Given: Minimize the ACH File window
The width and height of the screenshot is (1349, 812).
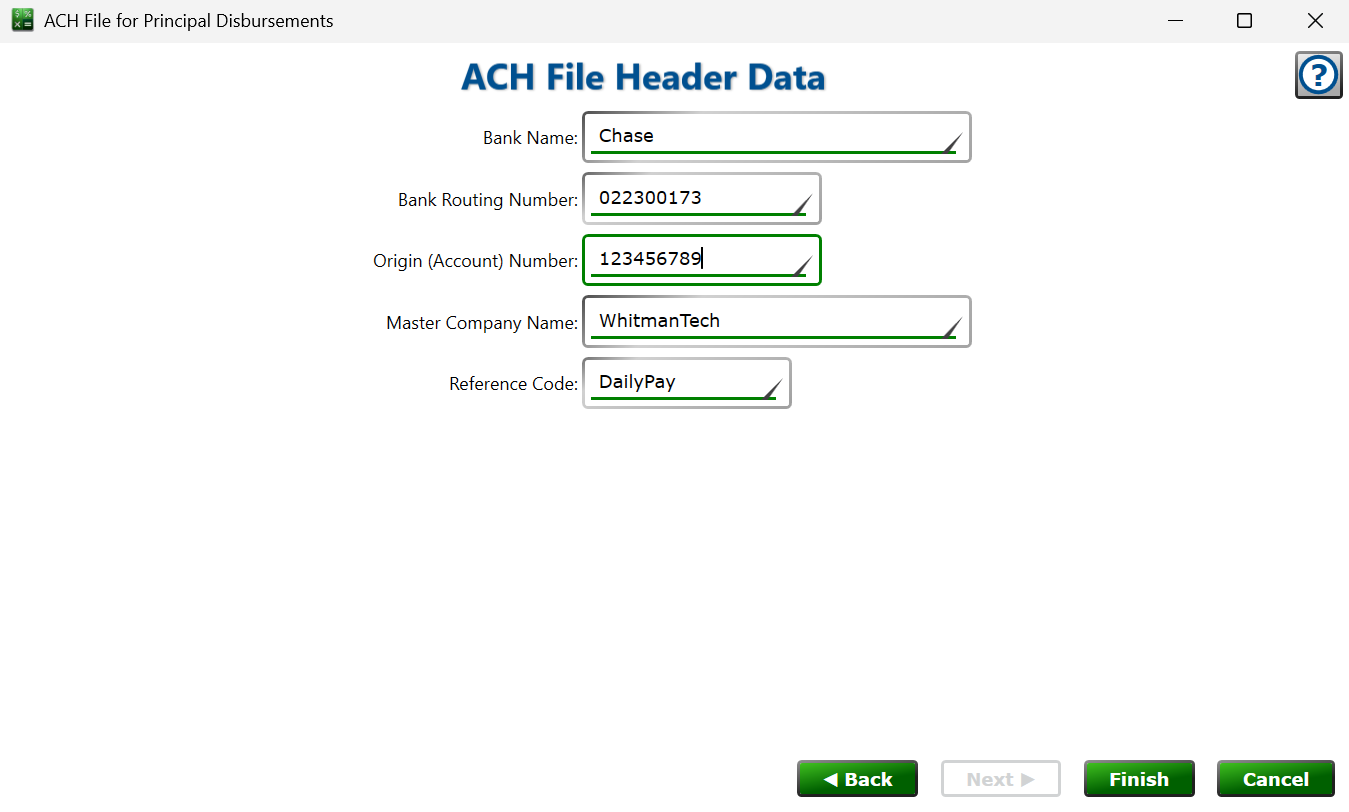Looking at the screenshot, I should pos(1176,21).
